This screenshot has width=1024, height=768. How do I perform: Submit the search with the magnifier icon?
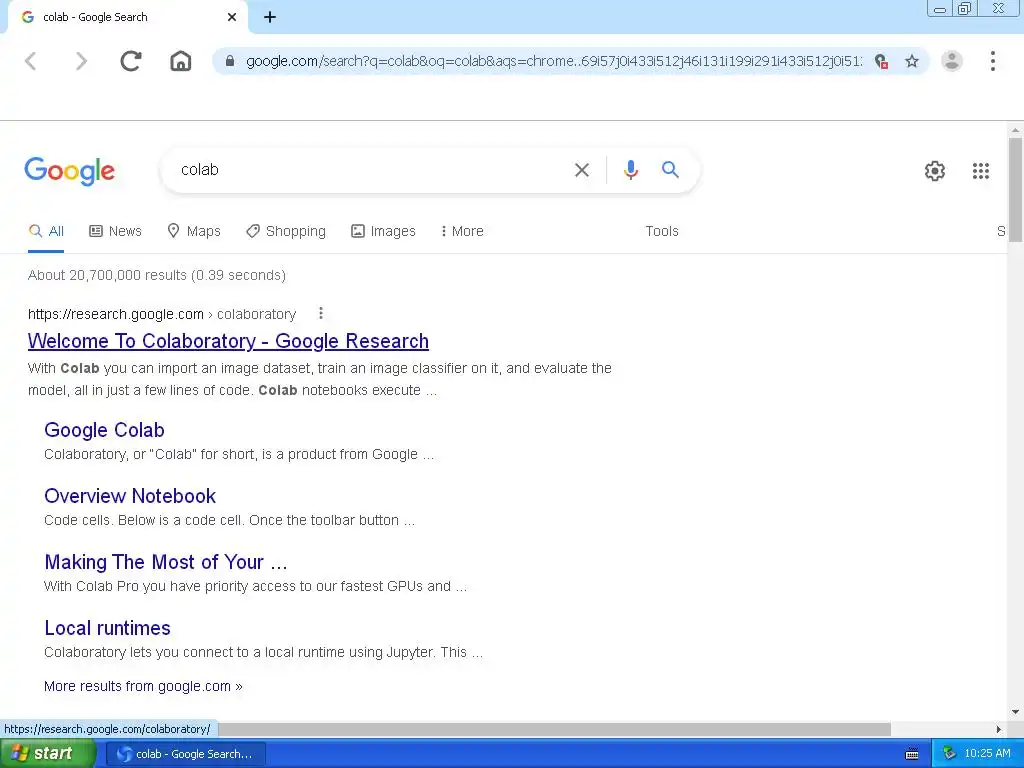tap(671, 170)
